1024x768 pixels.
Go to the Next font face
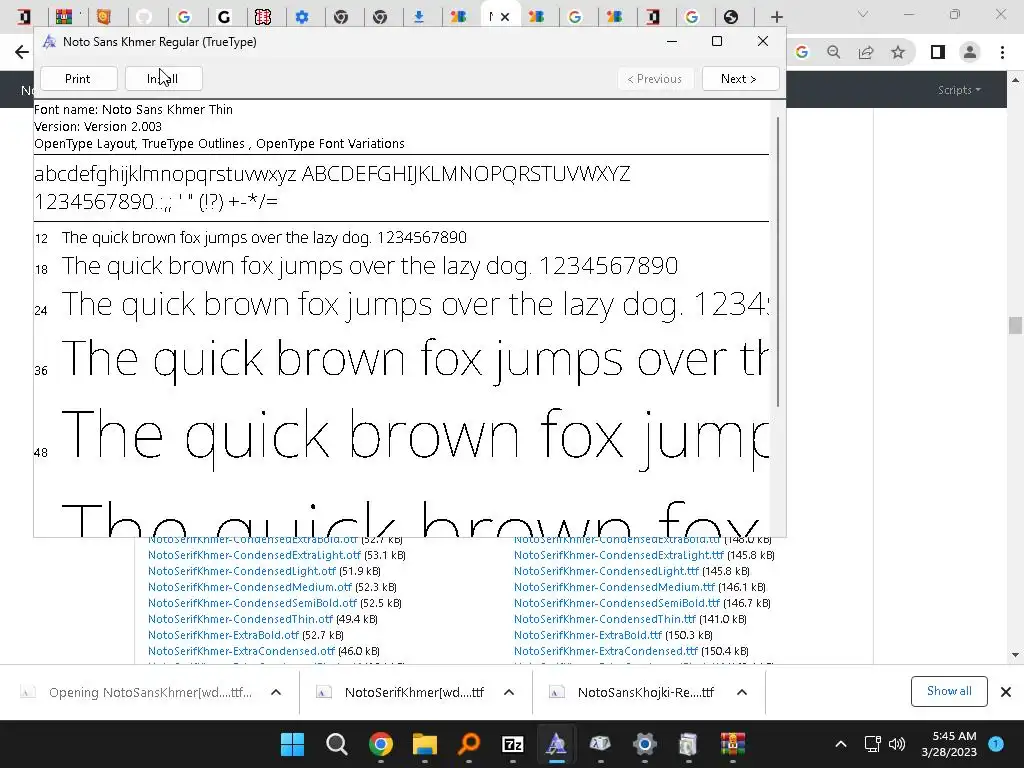coord(740,79)
